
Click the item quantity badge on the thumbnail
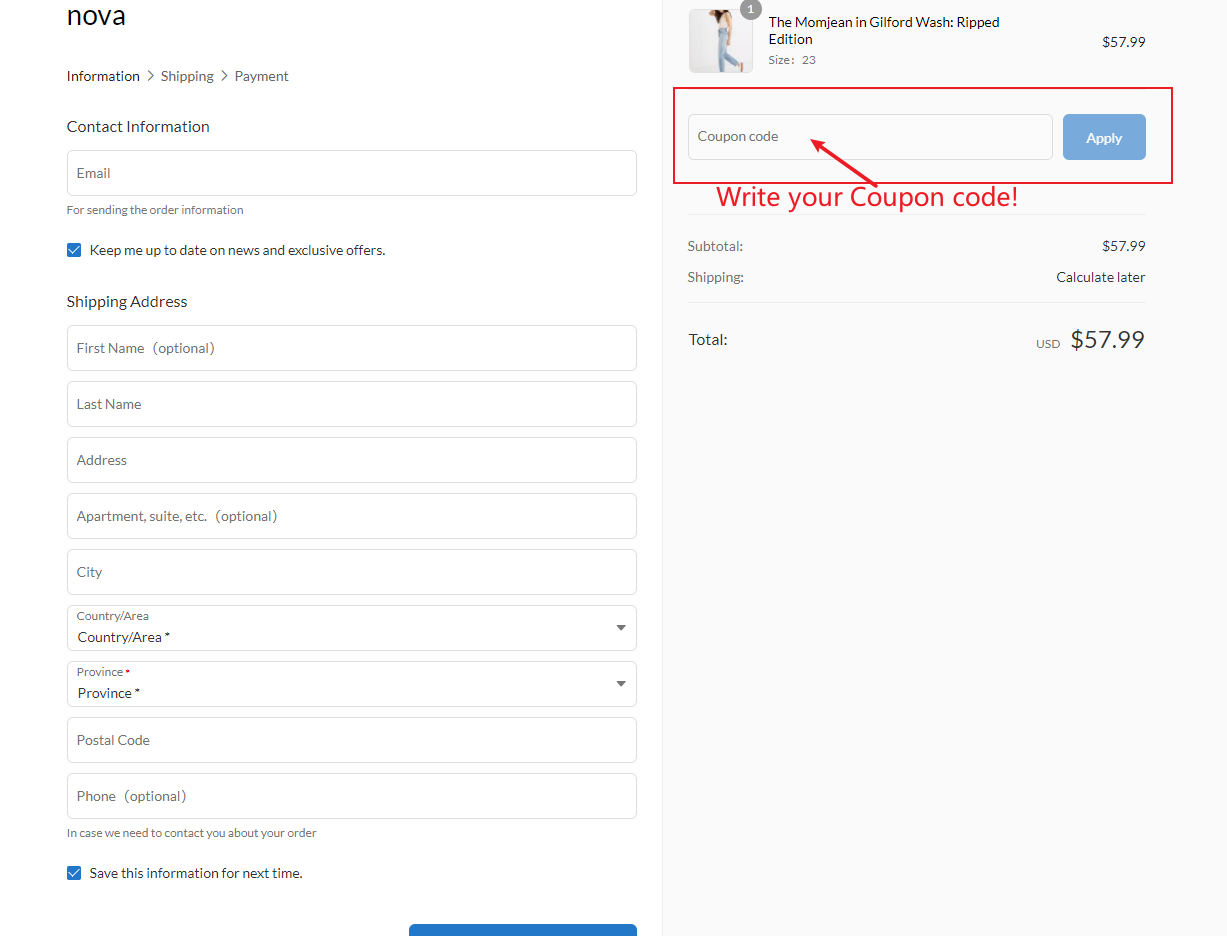pyautogui.click(x=751, y=9)
